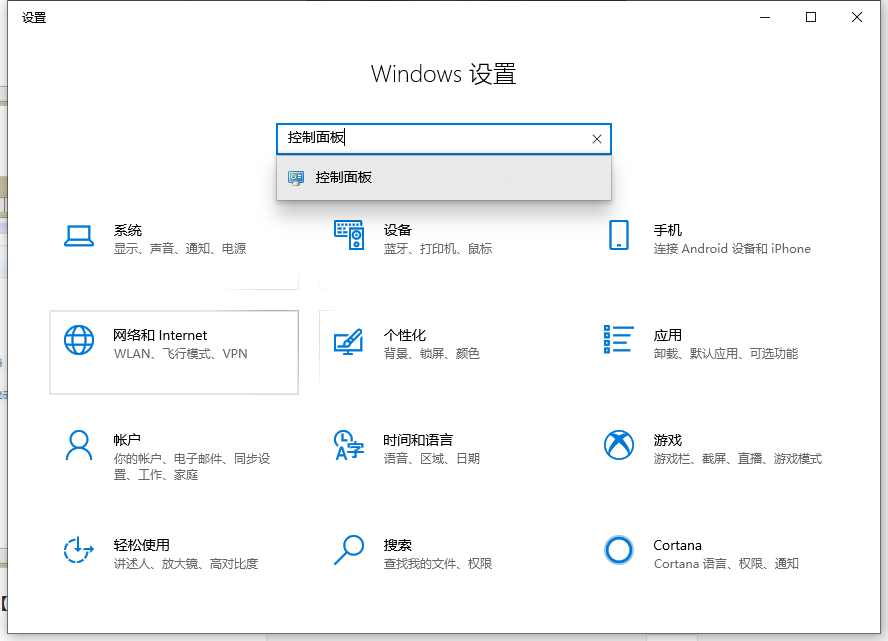Open the Search magnifier icon
The image size is (888, 641).
pyautogui.click(x=348, y=550)
